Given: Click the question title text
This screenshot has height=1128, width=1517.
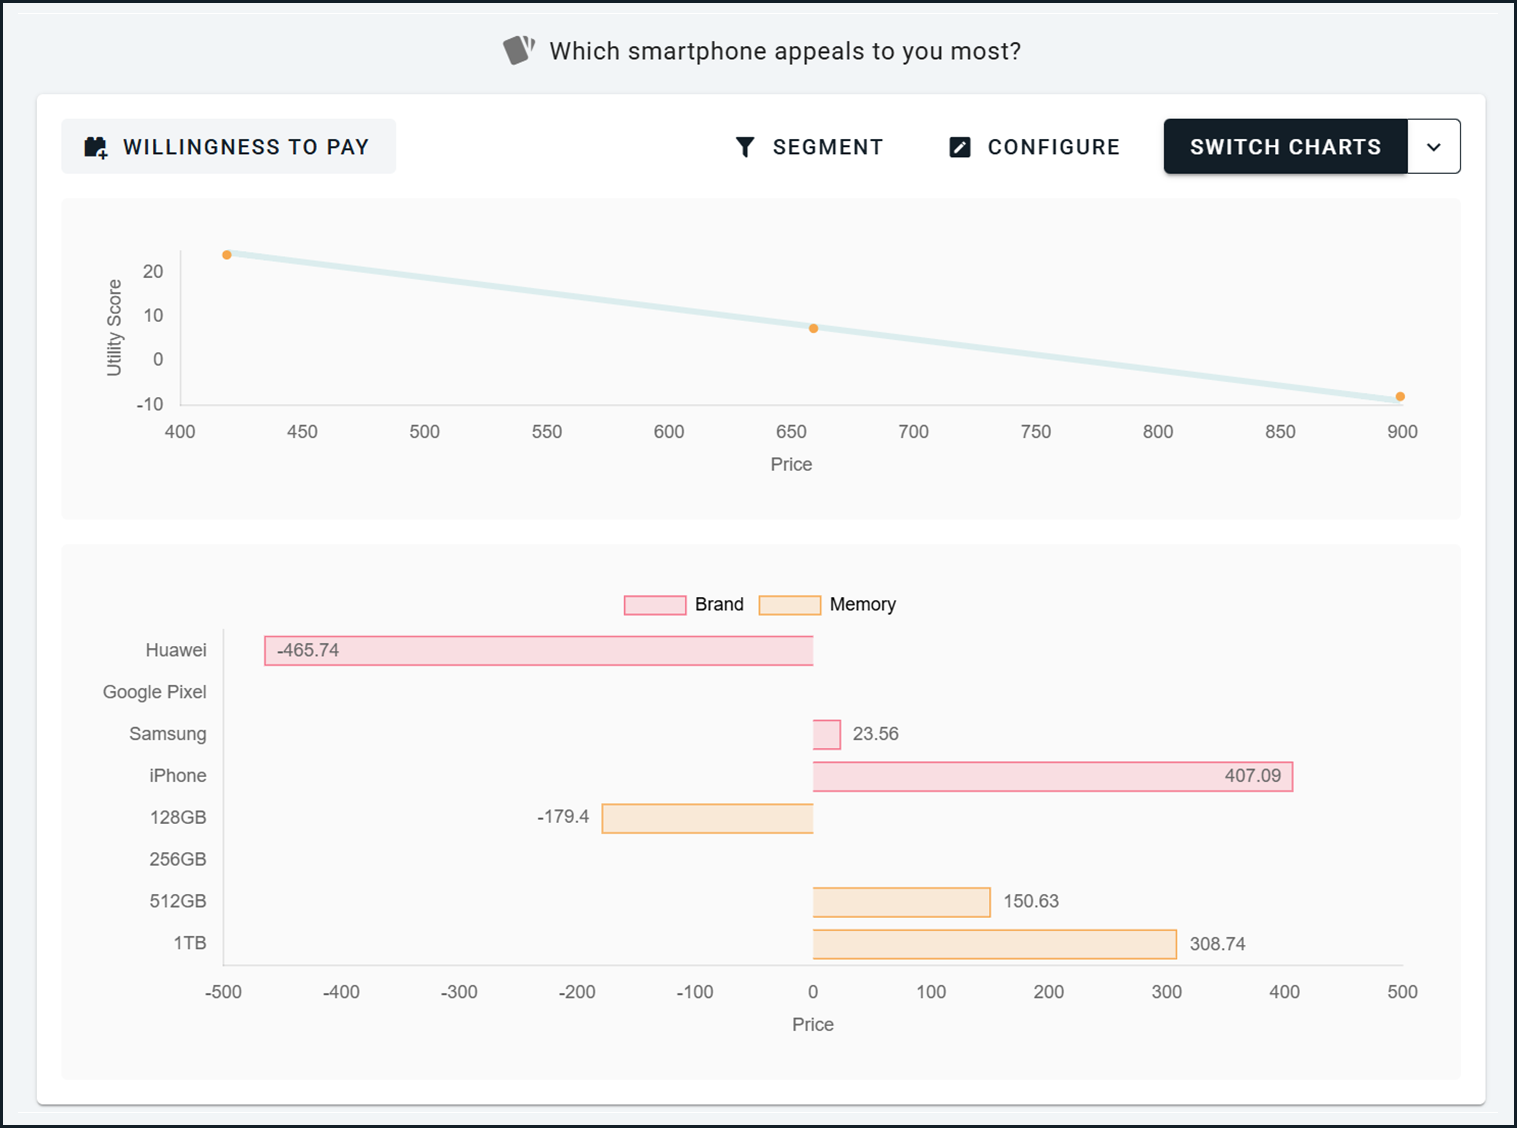Looking at the screenshot, I should pos(785,51).
